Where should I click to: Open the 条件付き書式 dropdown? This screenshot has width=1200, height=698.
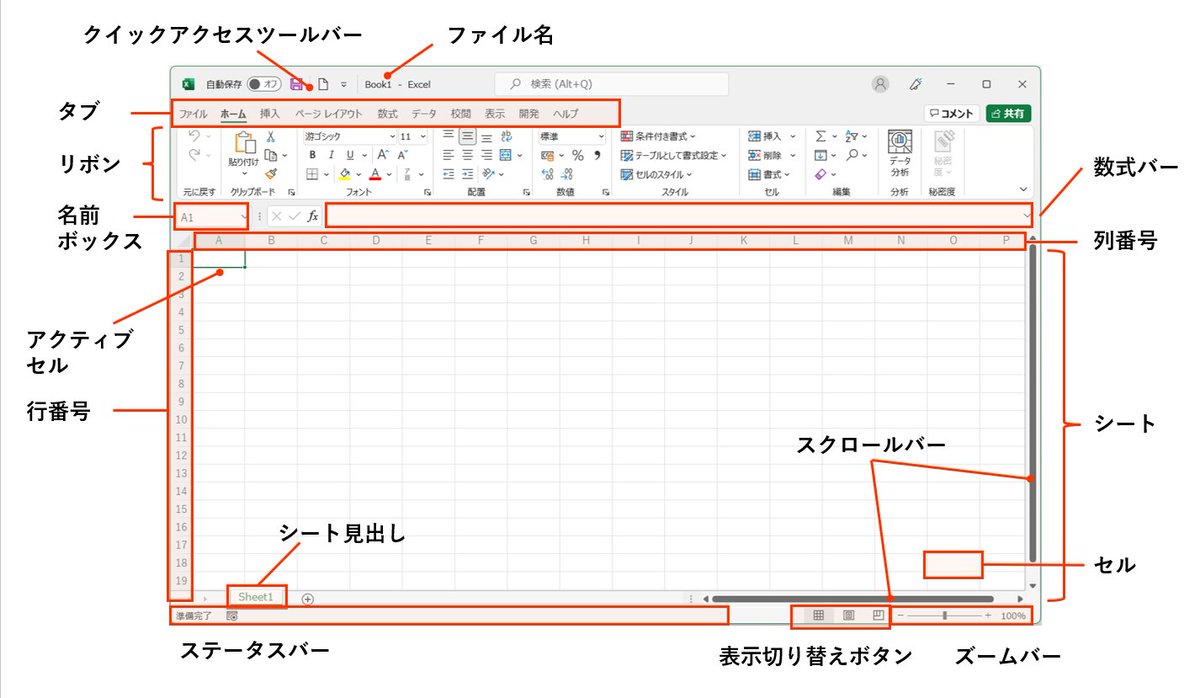[658, 136]
